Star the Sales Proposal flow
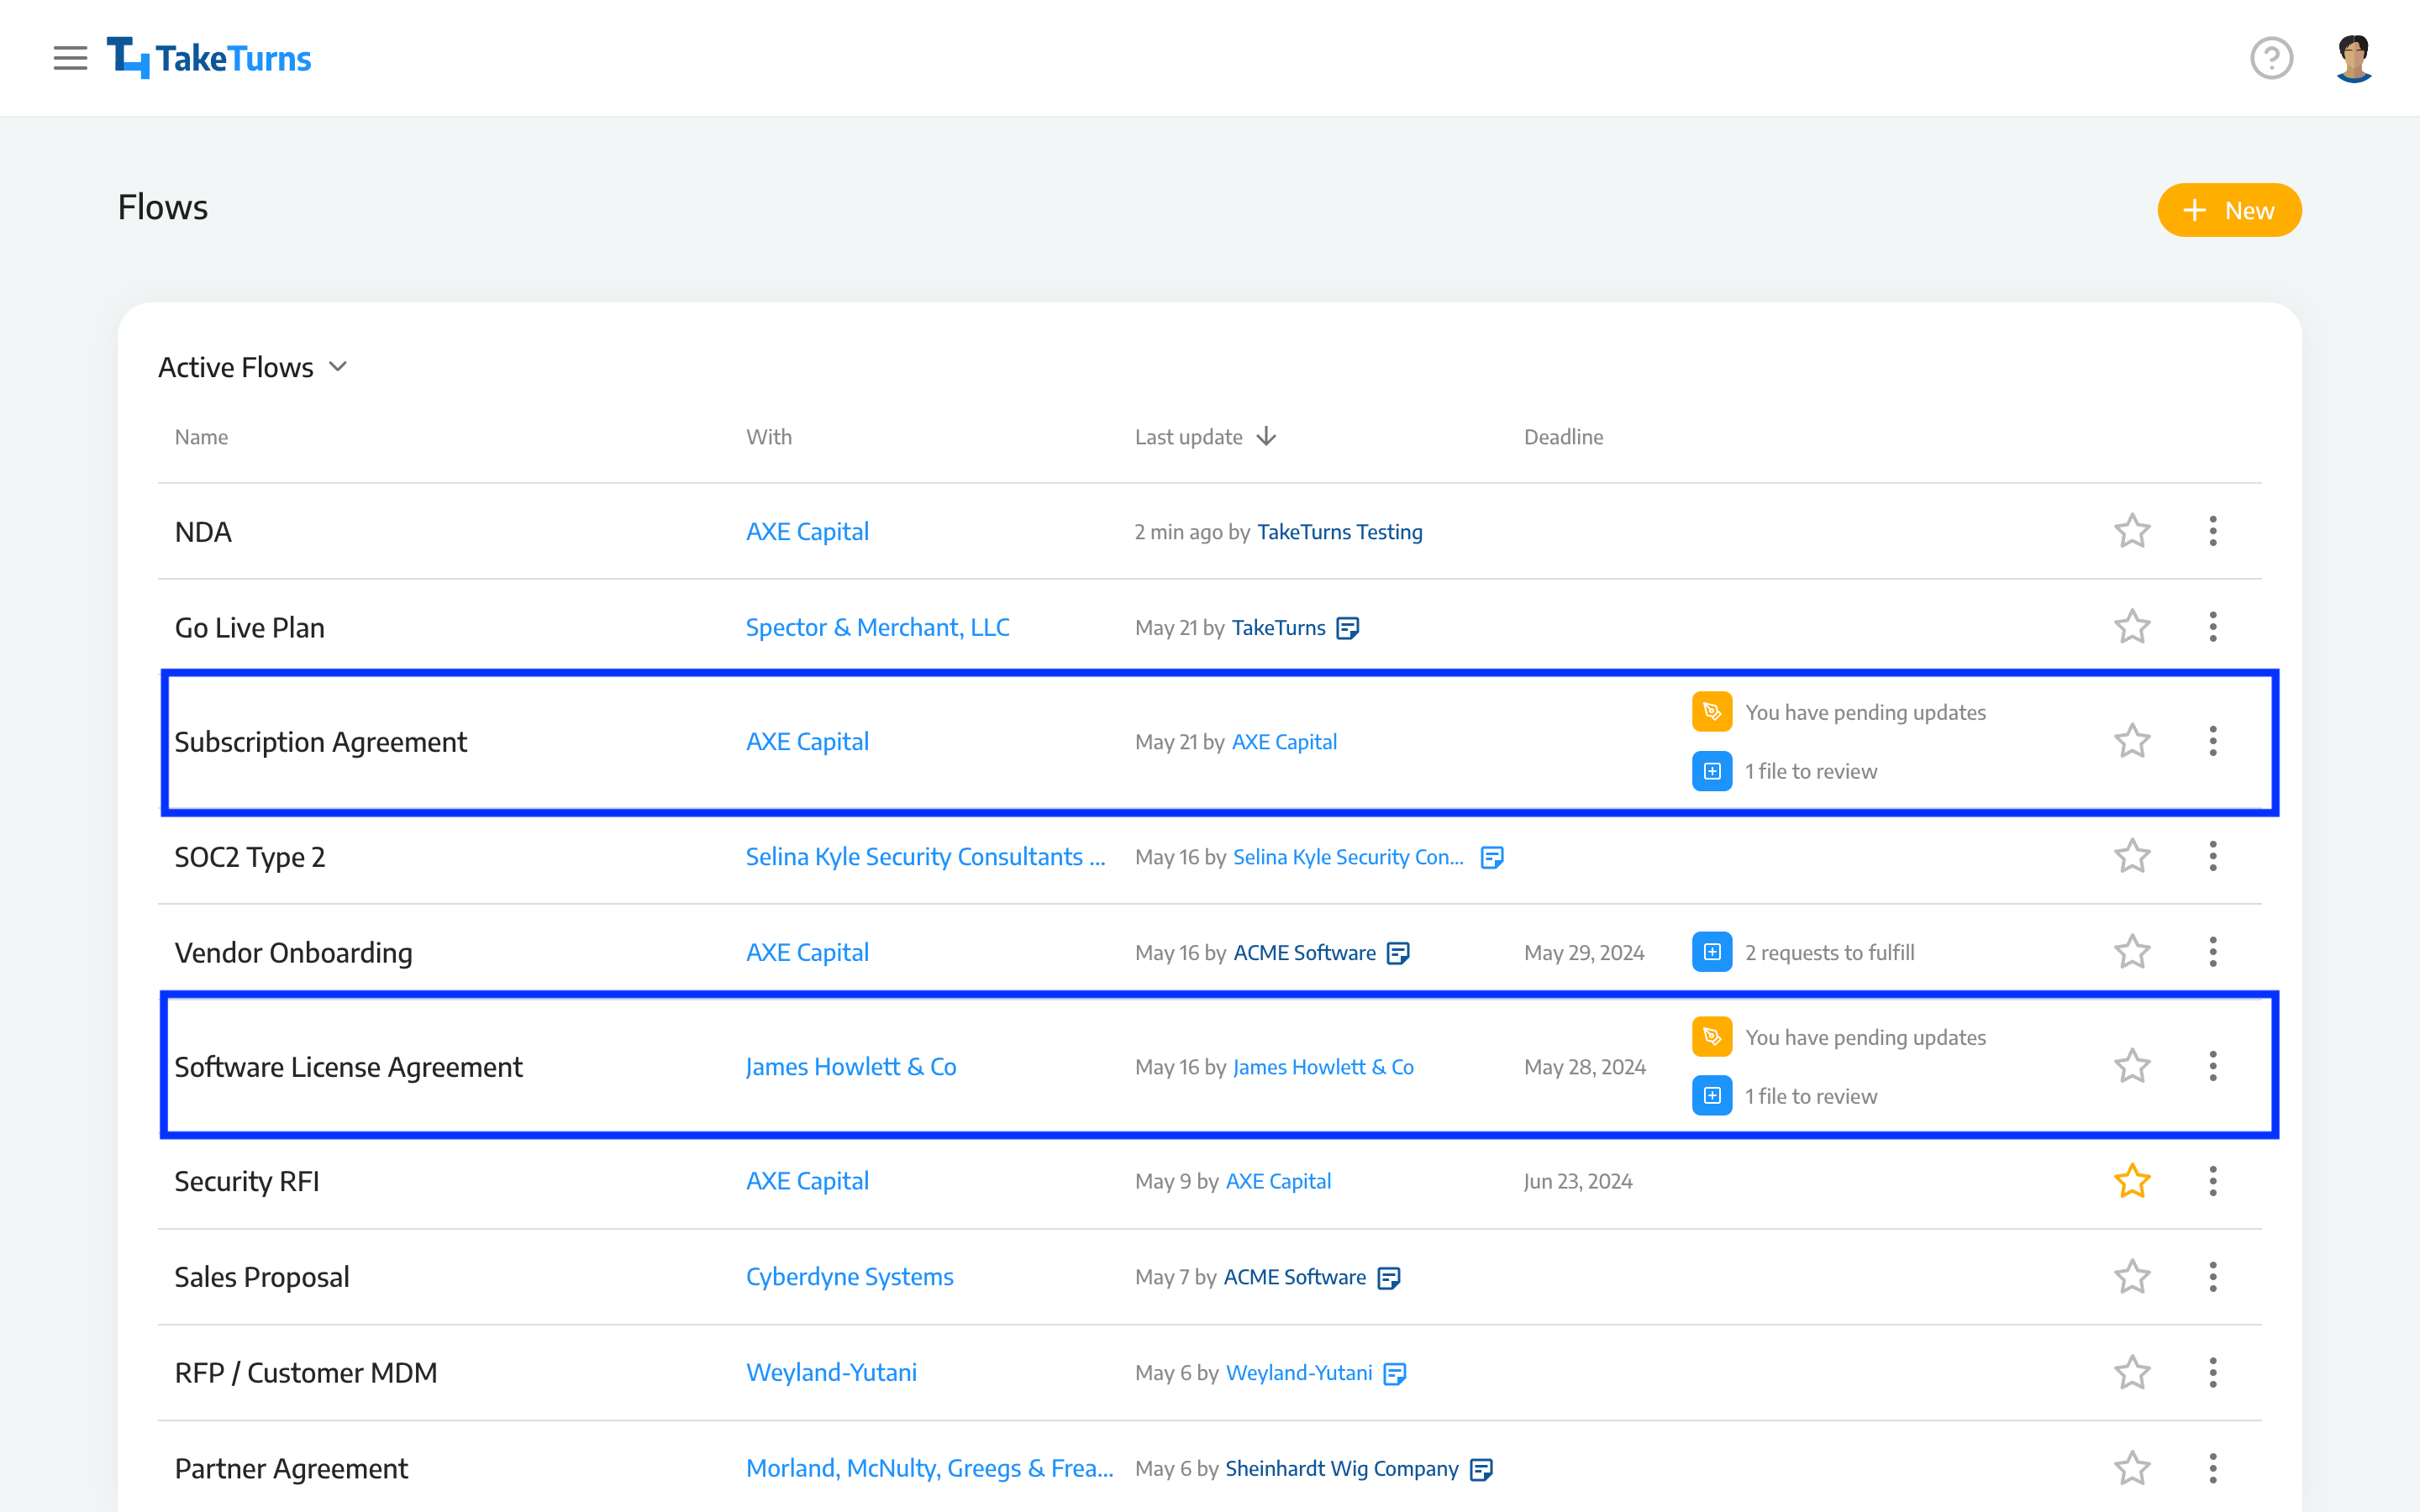Screen dimensions: 2420x1512 pyautogui.click(x=2132, y=1277)
